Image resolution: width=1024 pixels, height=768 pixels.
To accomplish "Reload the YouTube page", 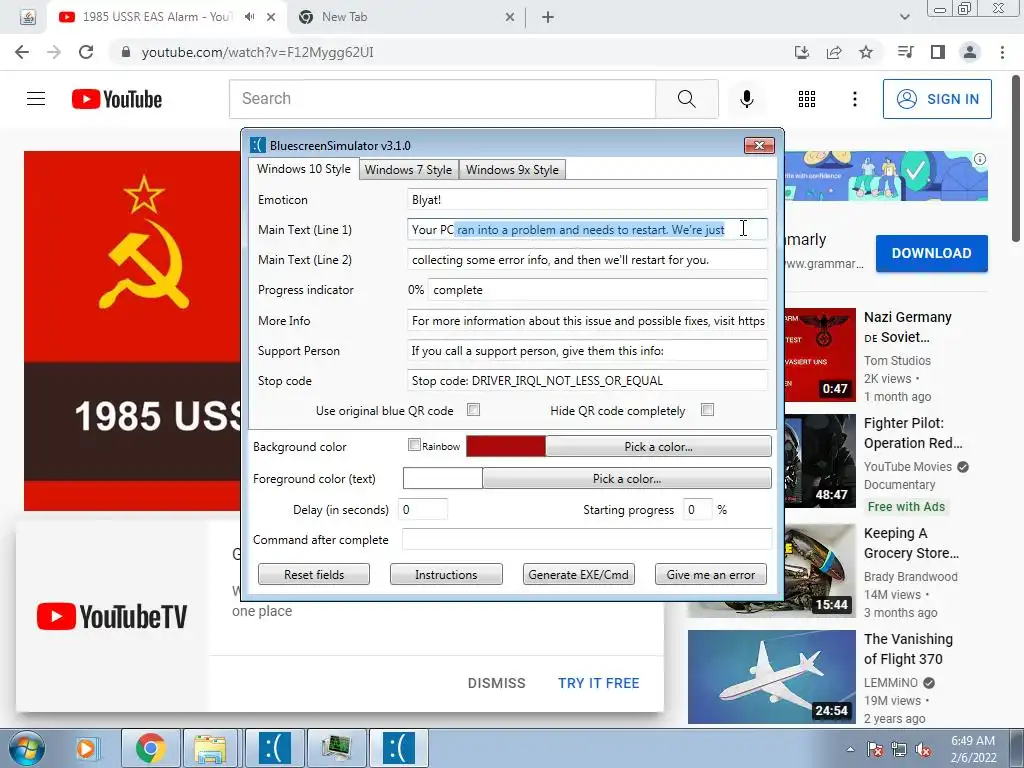I will pos(86,52).
